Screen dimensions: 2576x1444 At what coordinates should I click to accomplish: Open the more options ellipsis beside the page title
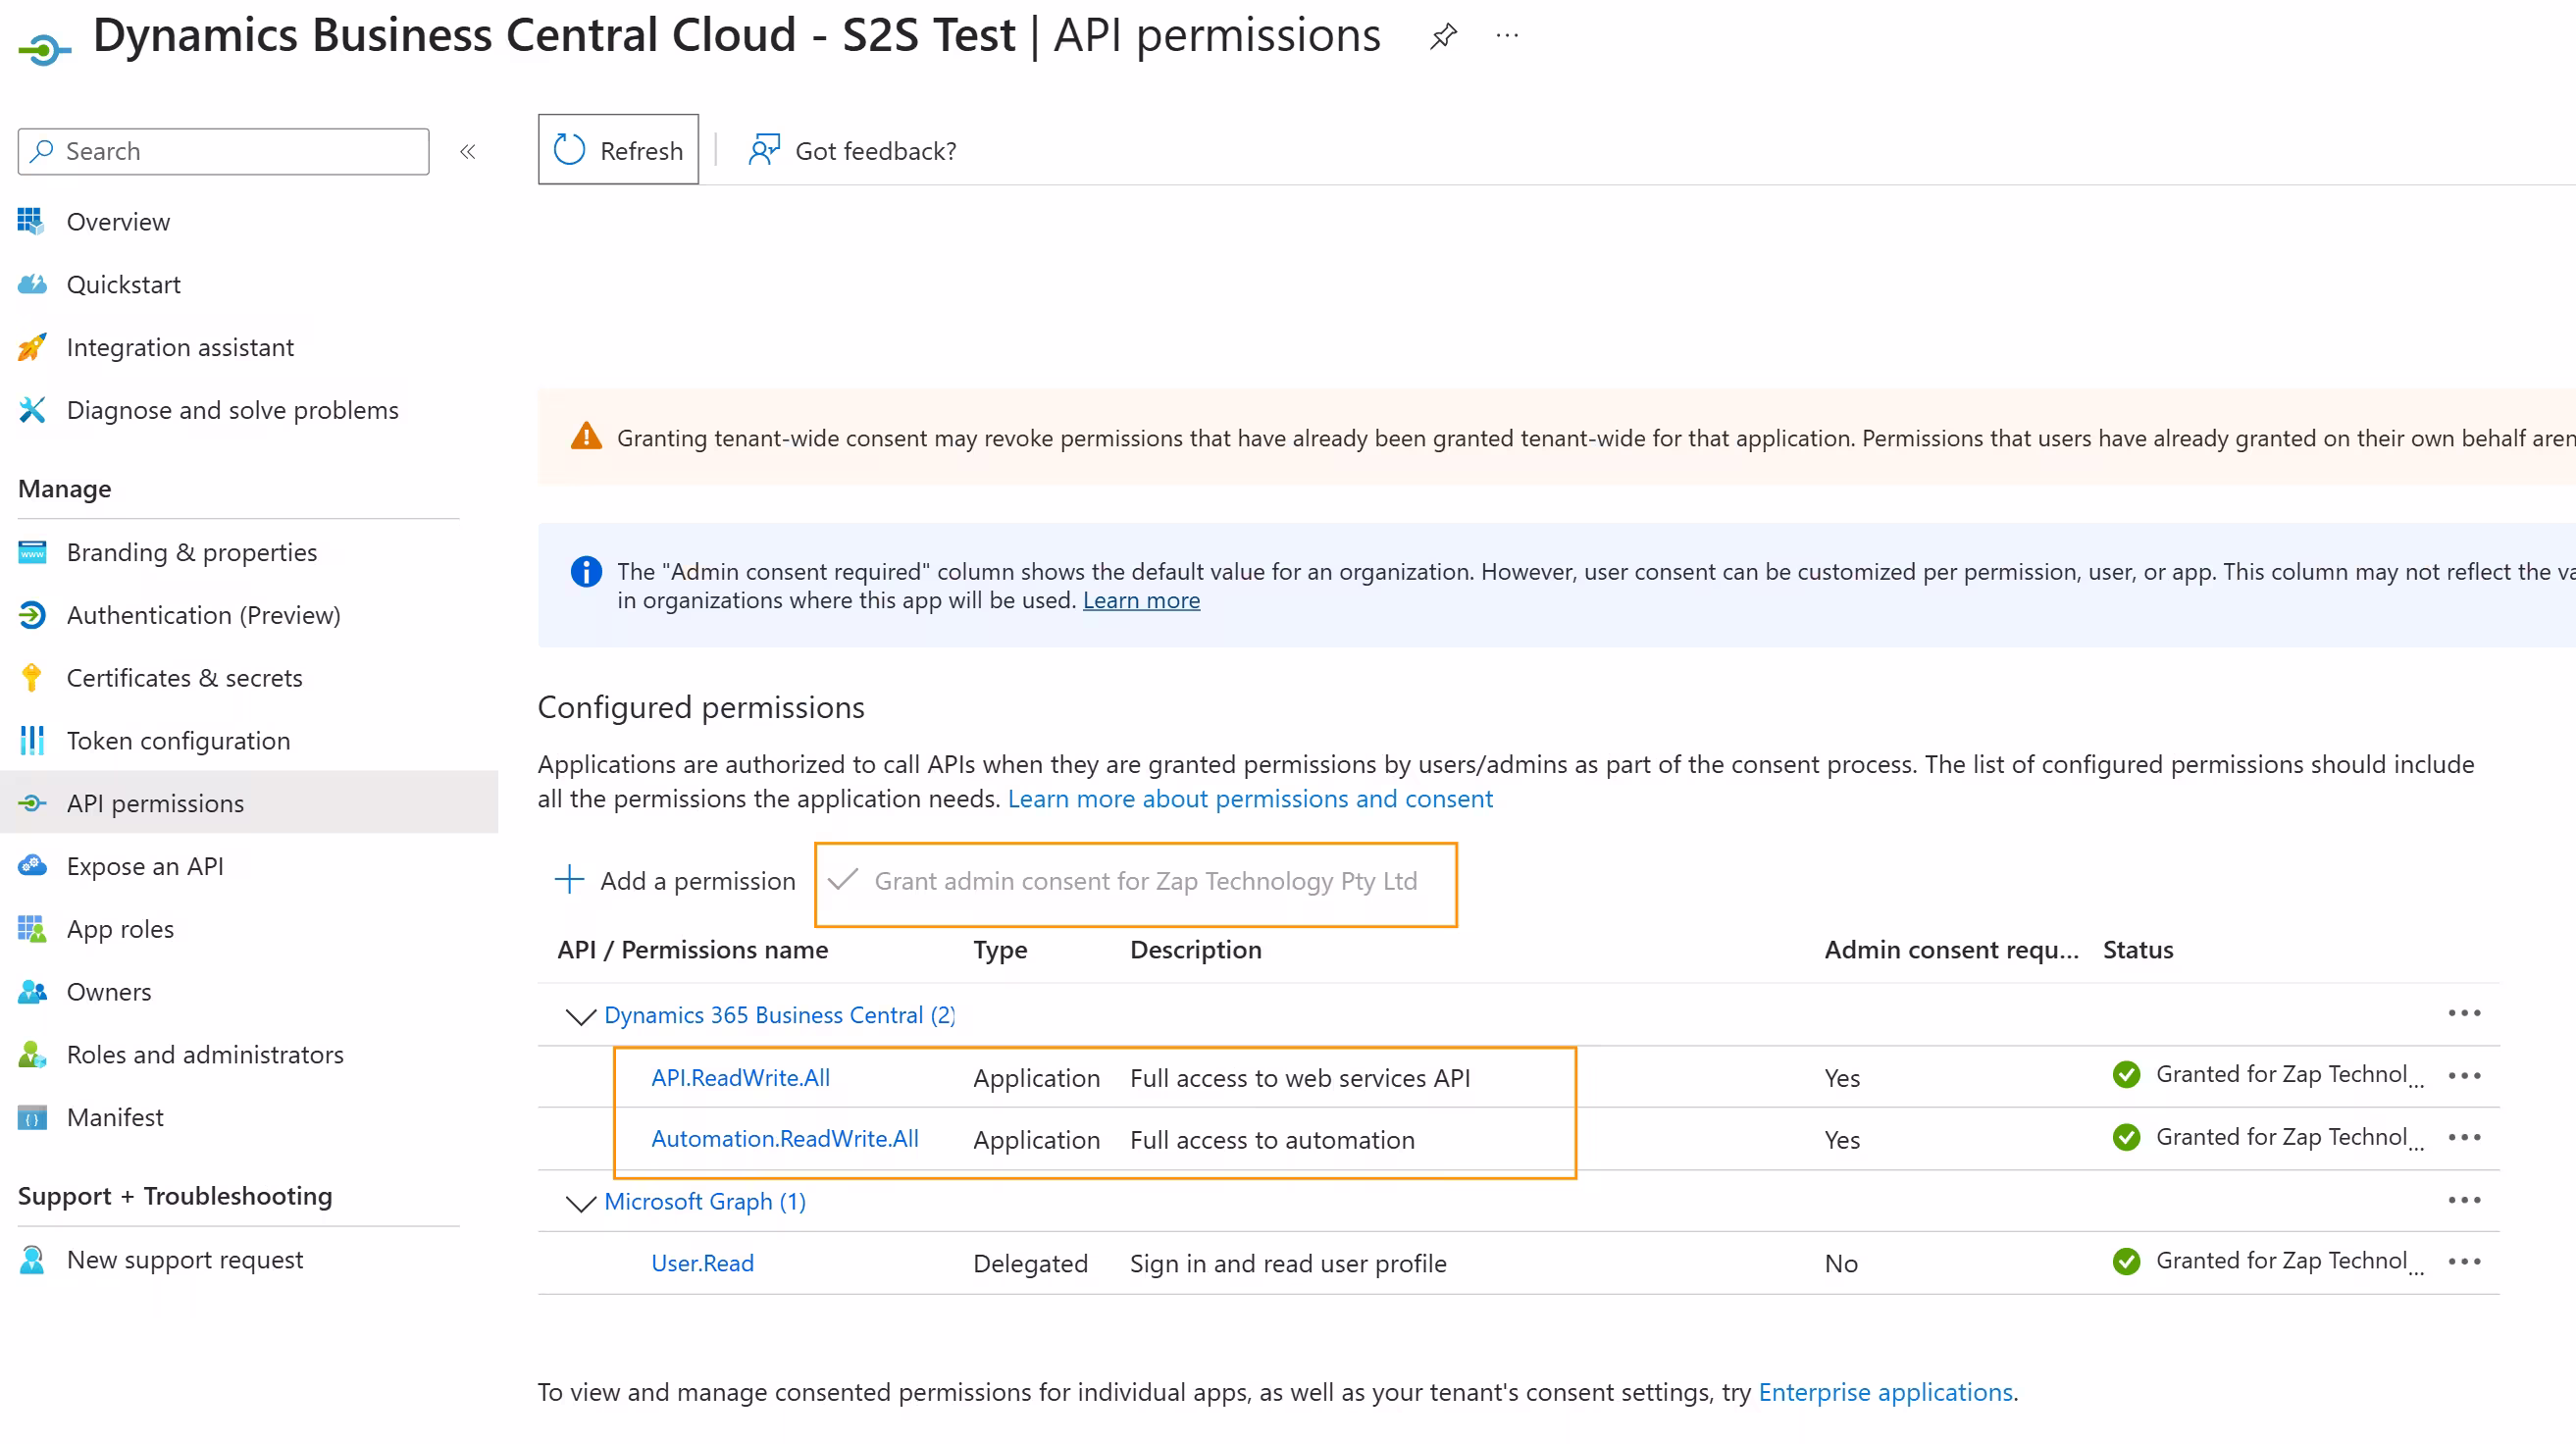point(1507,36)
